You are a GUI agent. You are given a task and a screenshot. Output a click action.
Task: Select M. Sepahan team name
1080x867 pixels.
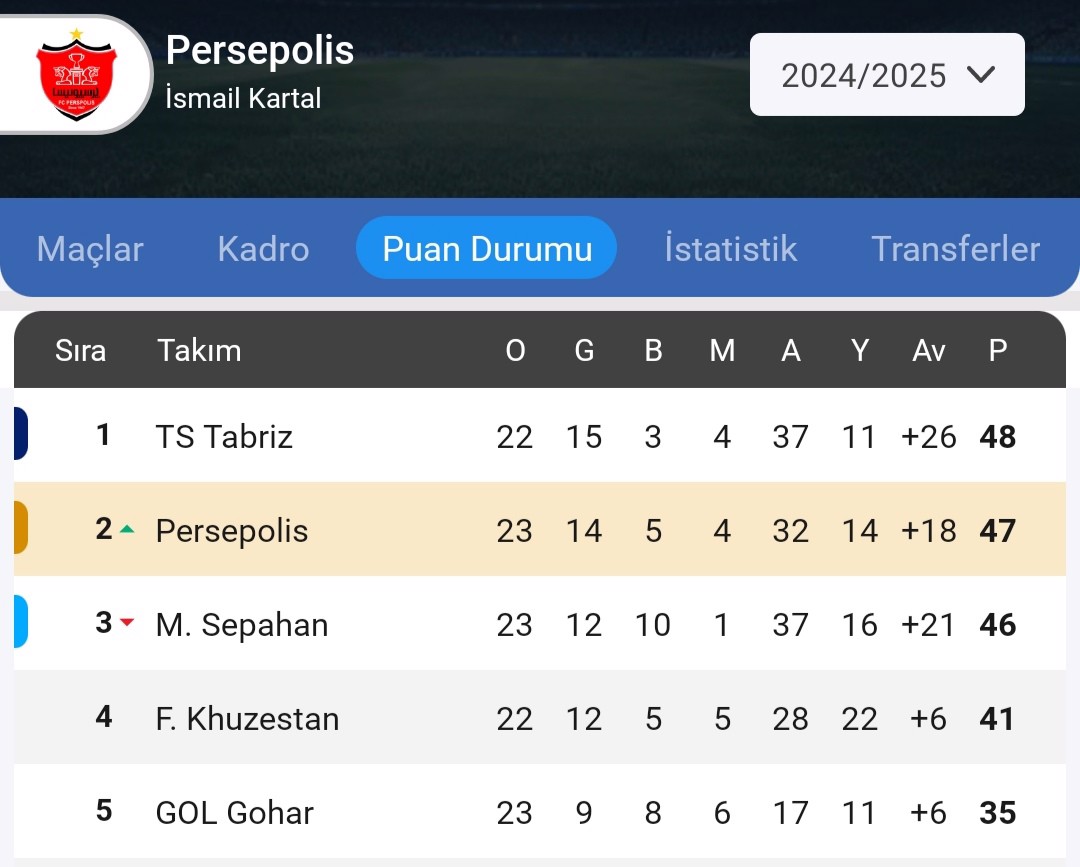point(242,625)
